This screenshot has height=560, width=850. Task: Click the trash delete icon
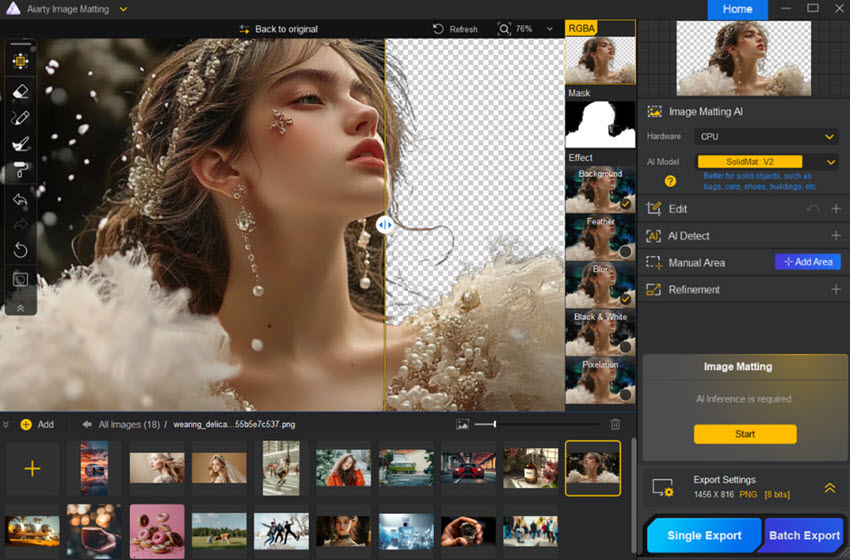point(615,424)
